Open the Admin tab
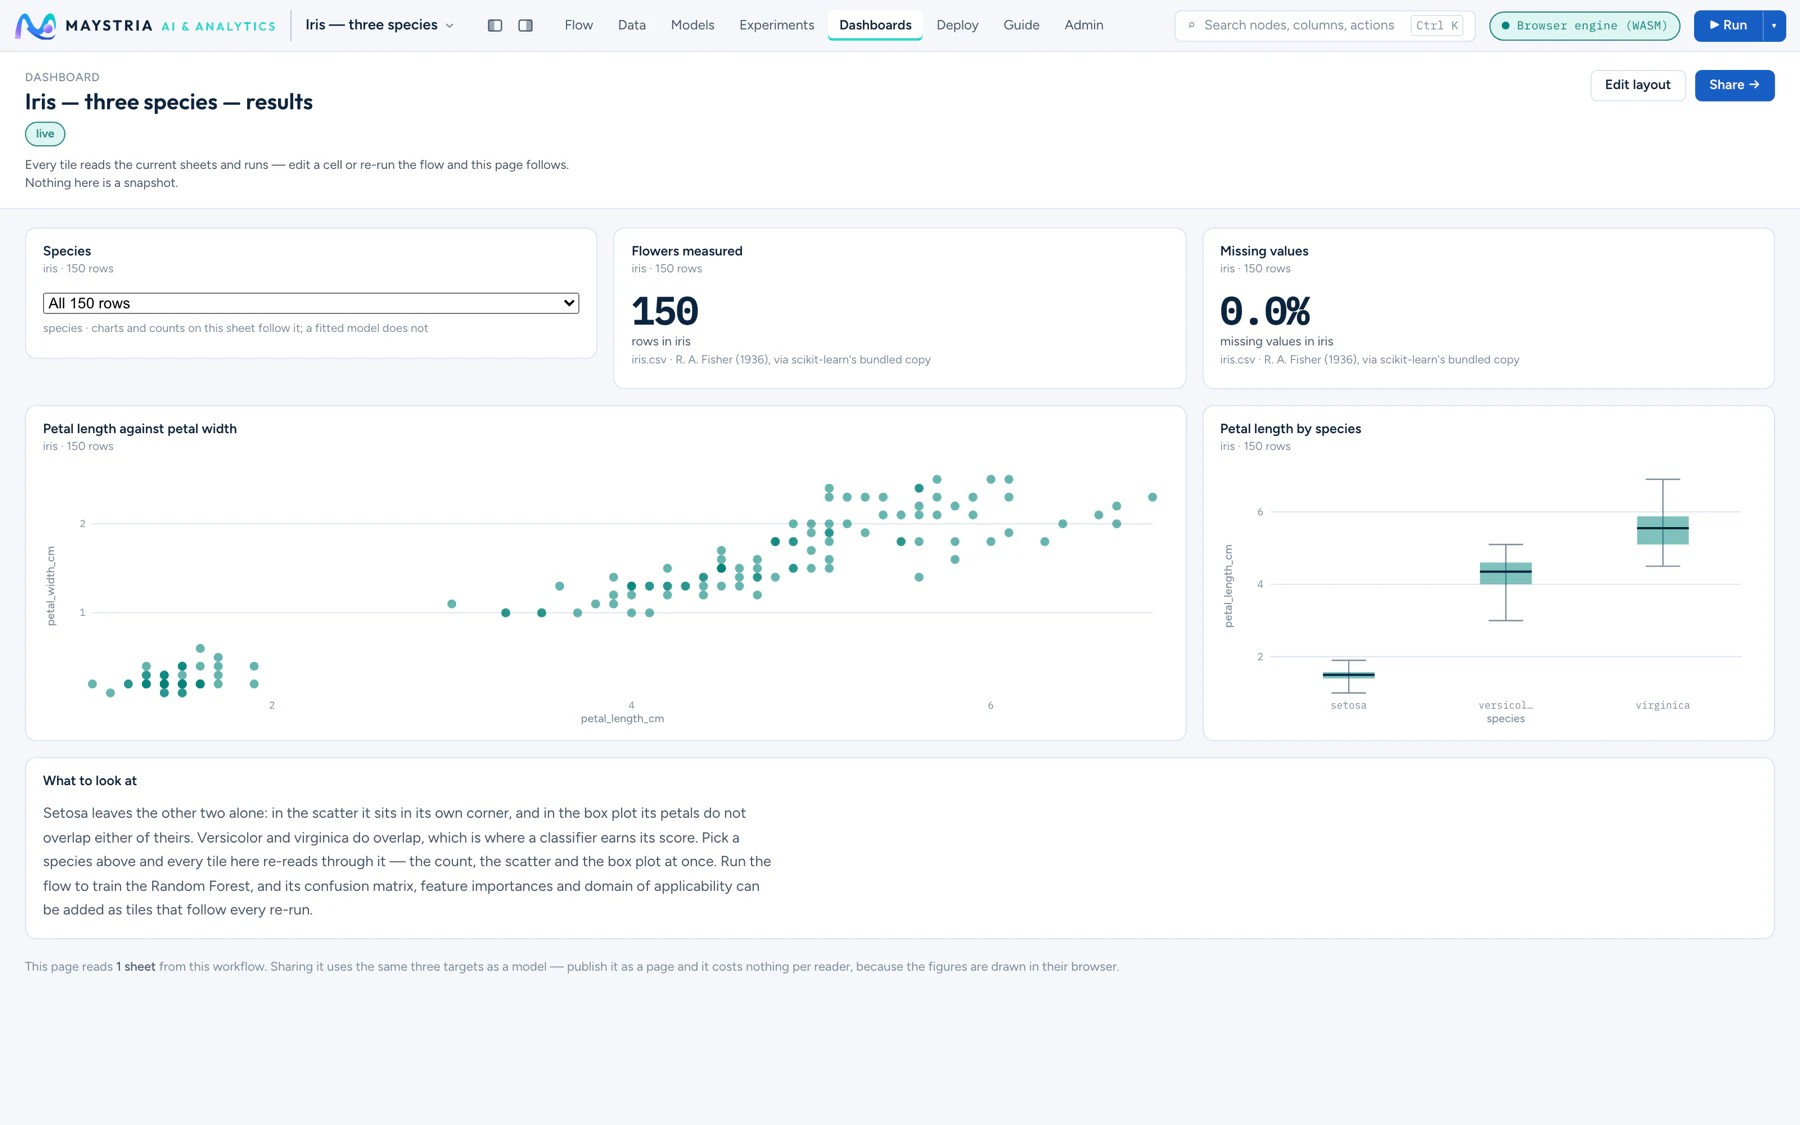This screenshot has width=1800, height=1125. [1083, 25]
